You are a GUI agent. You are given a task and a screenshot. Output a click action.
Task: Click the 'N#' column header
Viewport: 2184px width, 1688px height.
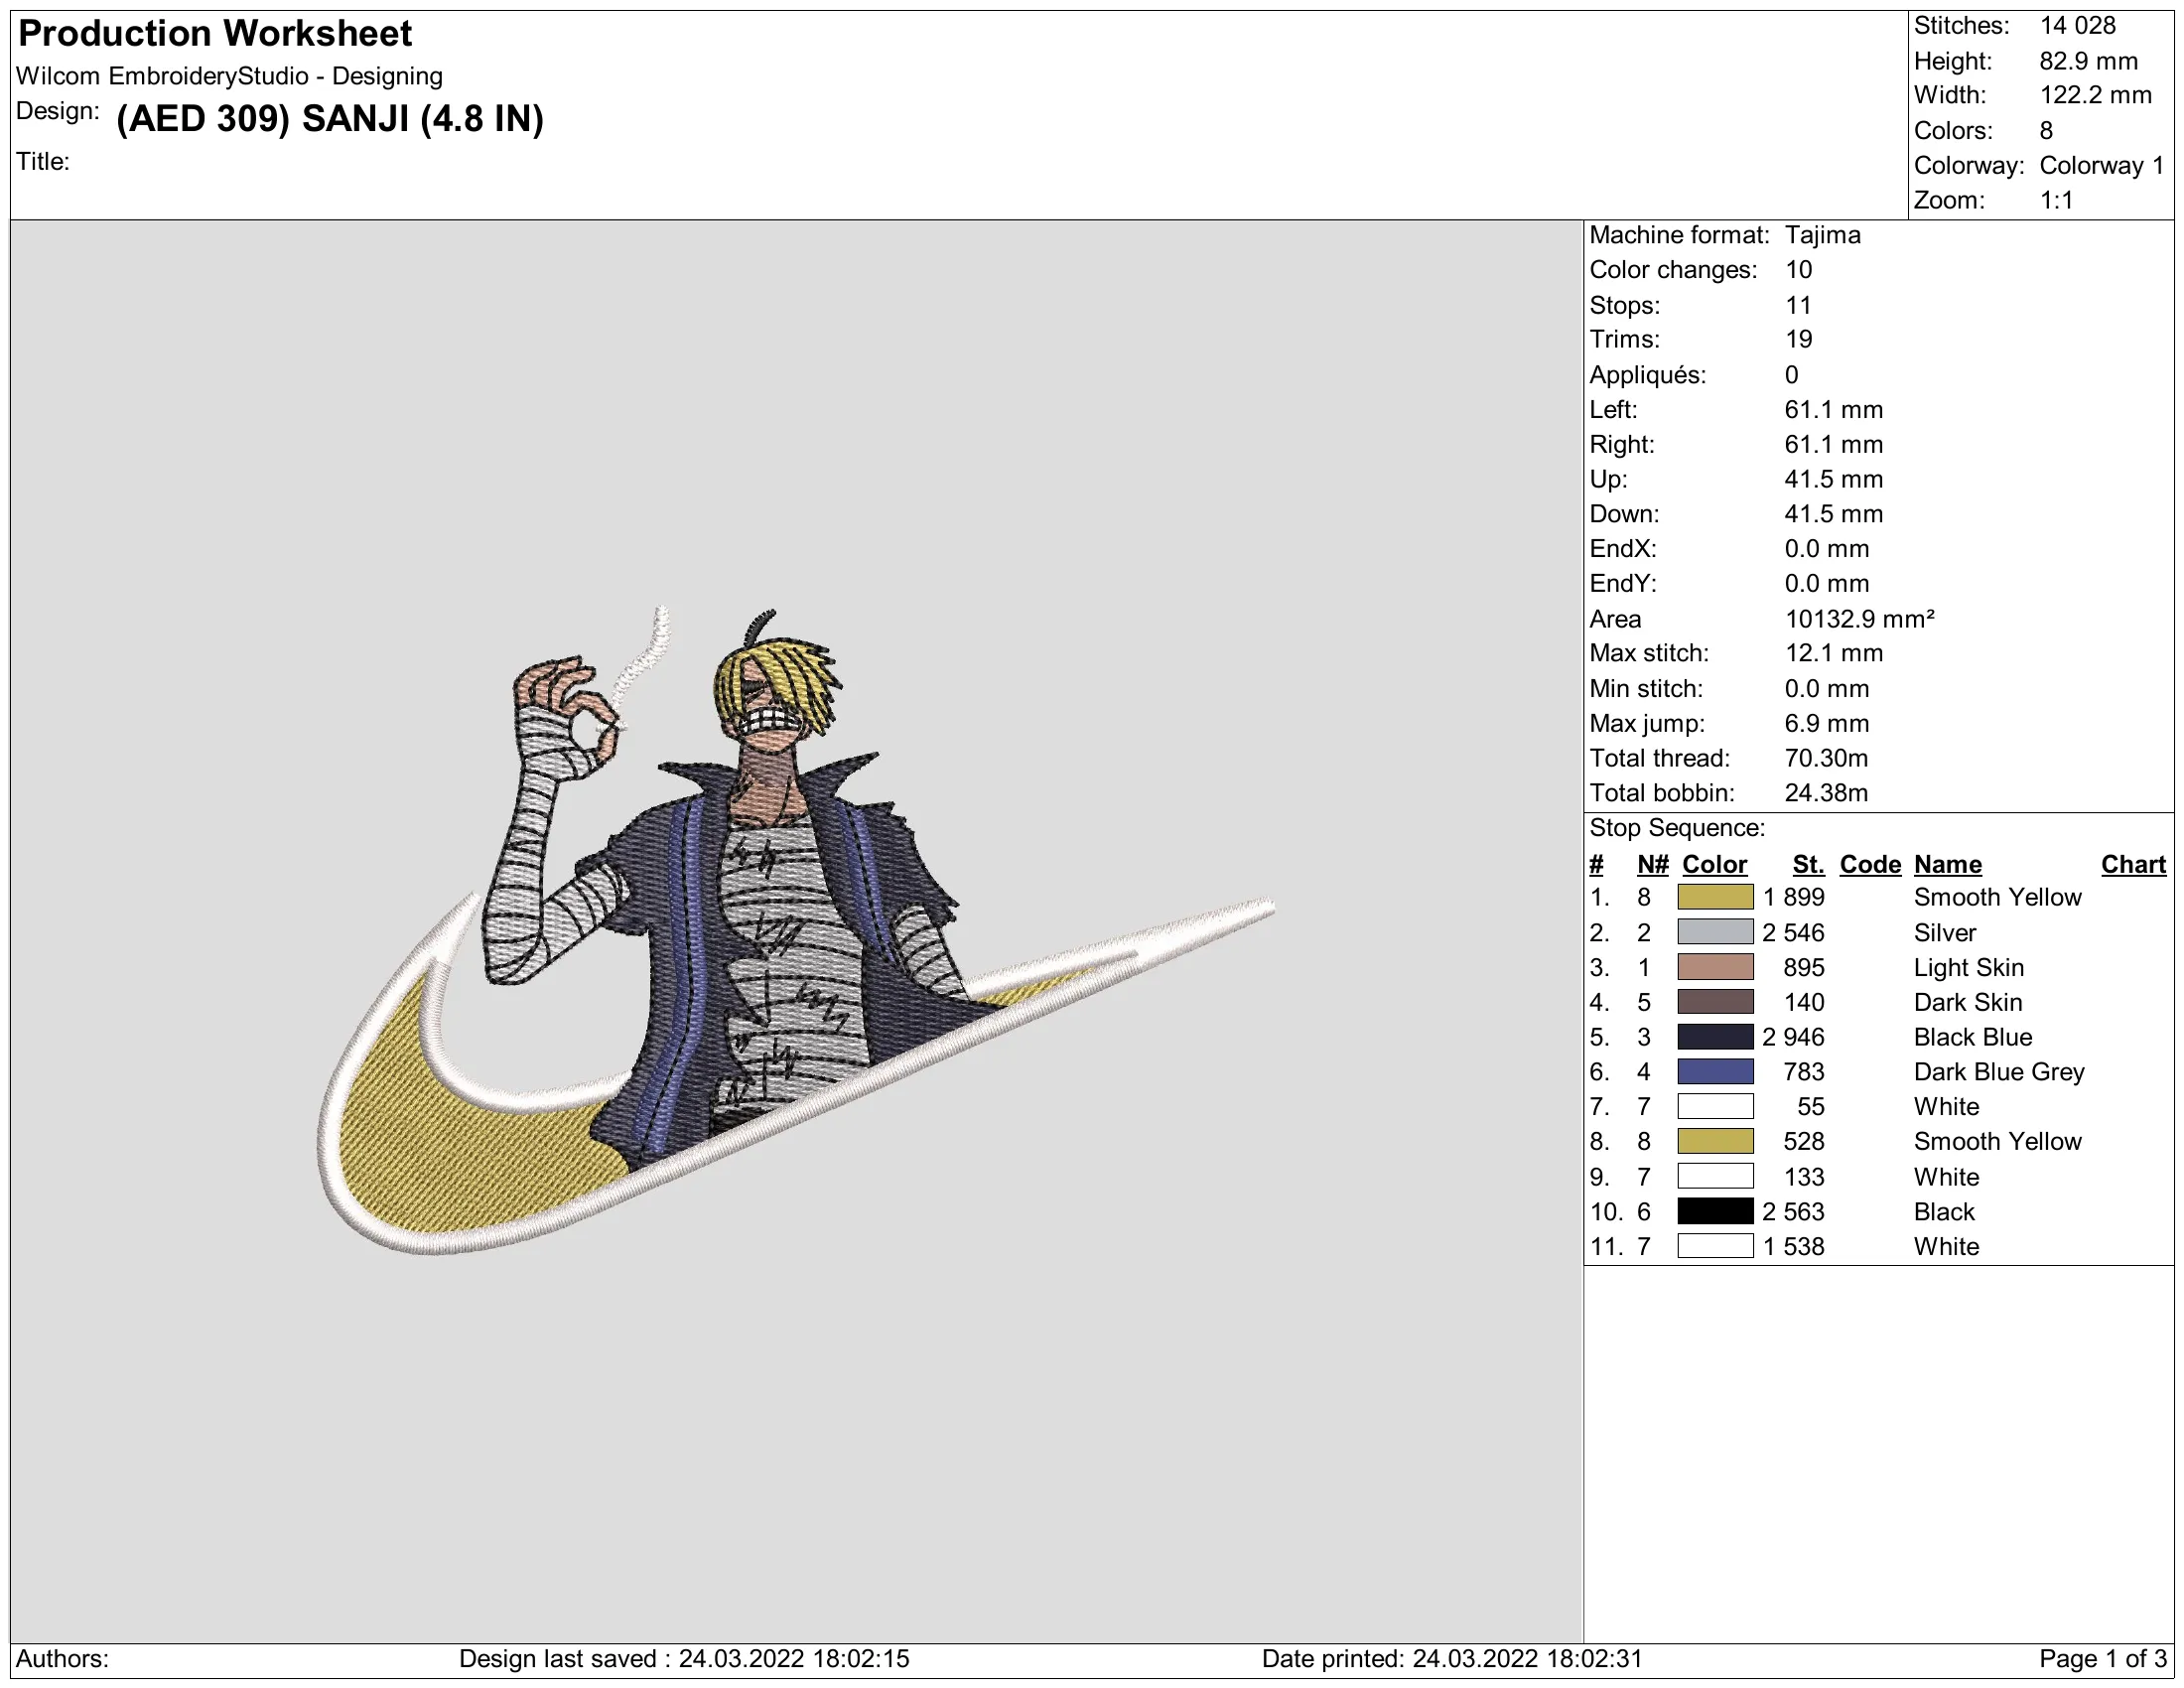(1654, 865)
